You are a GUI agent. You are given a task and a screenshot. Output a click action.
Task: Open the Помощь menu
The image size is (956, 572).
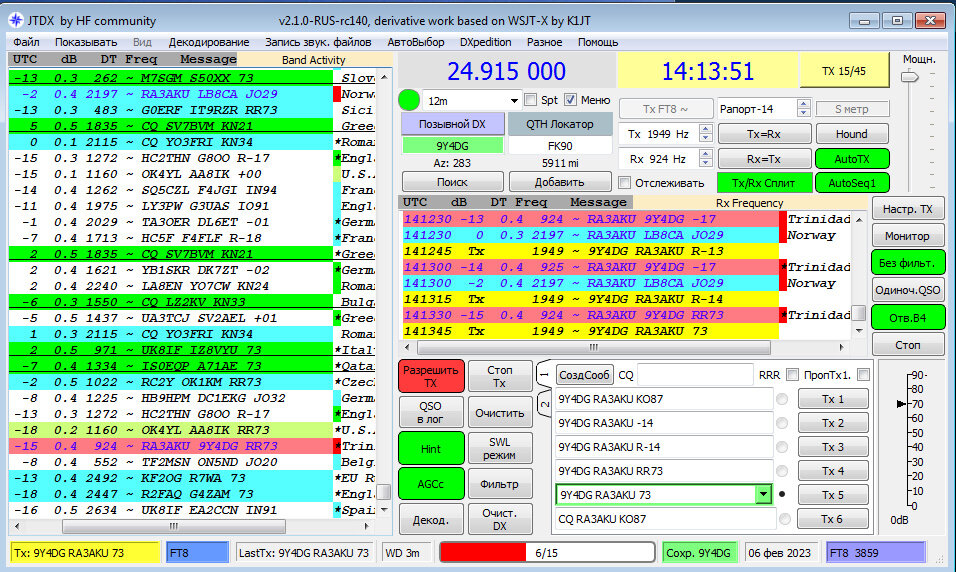(598, 42)
